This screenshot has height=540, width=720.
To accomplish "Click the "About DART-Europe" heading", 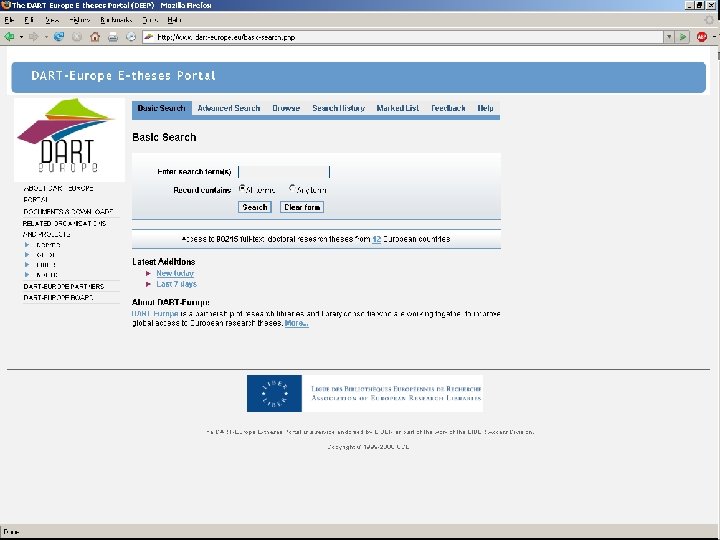I will (171, 302).
